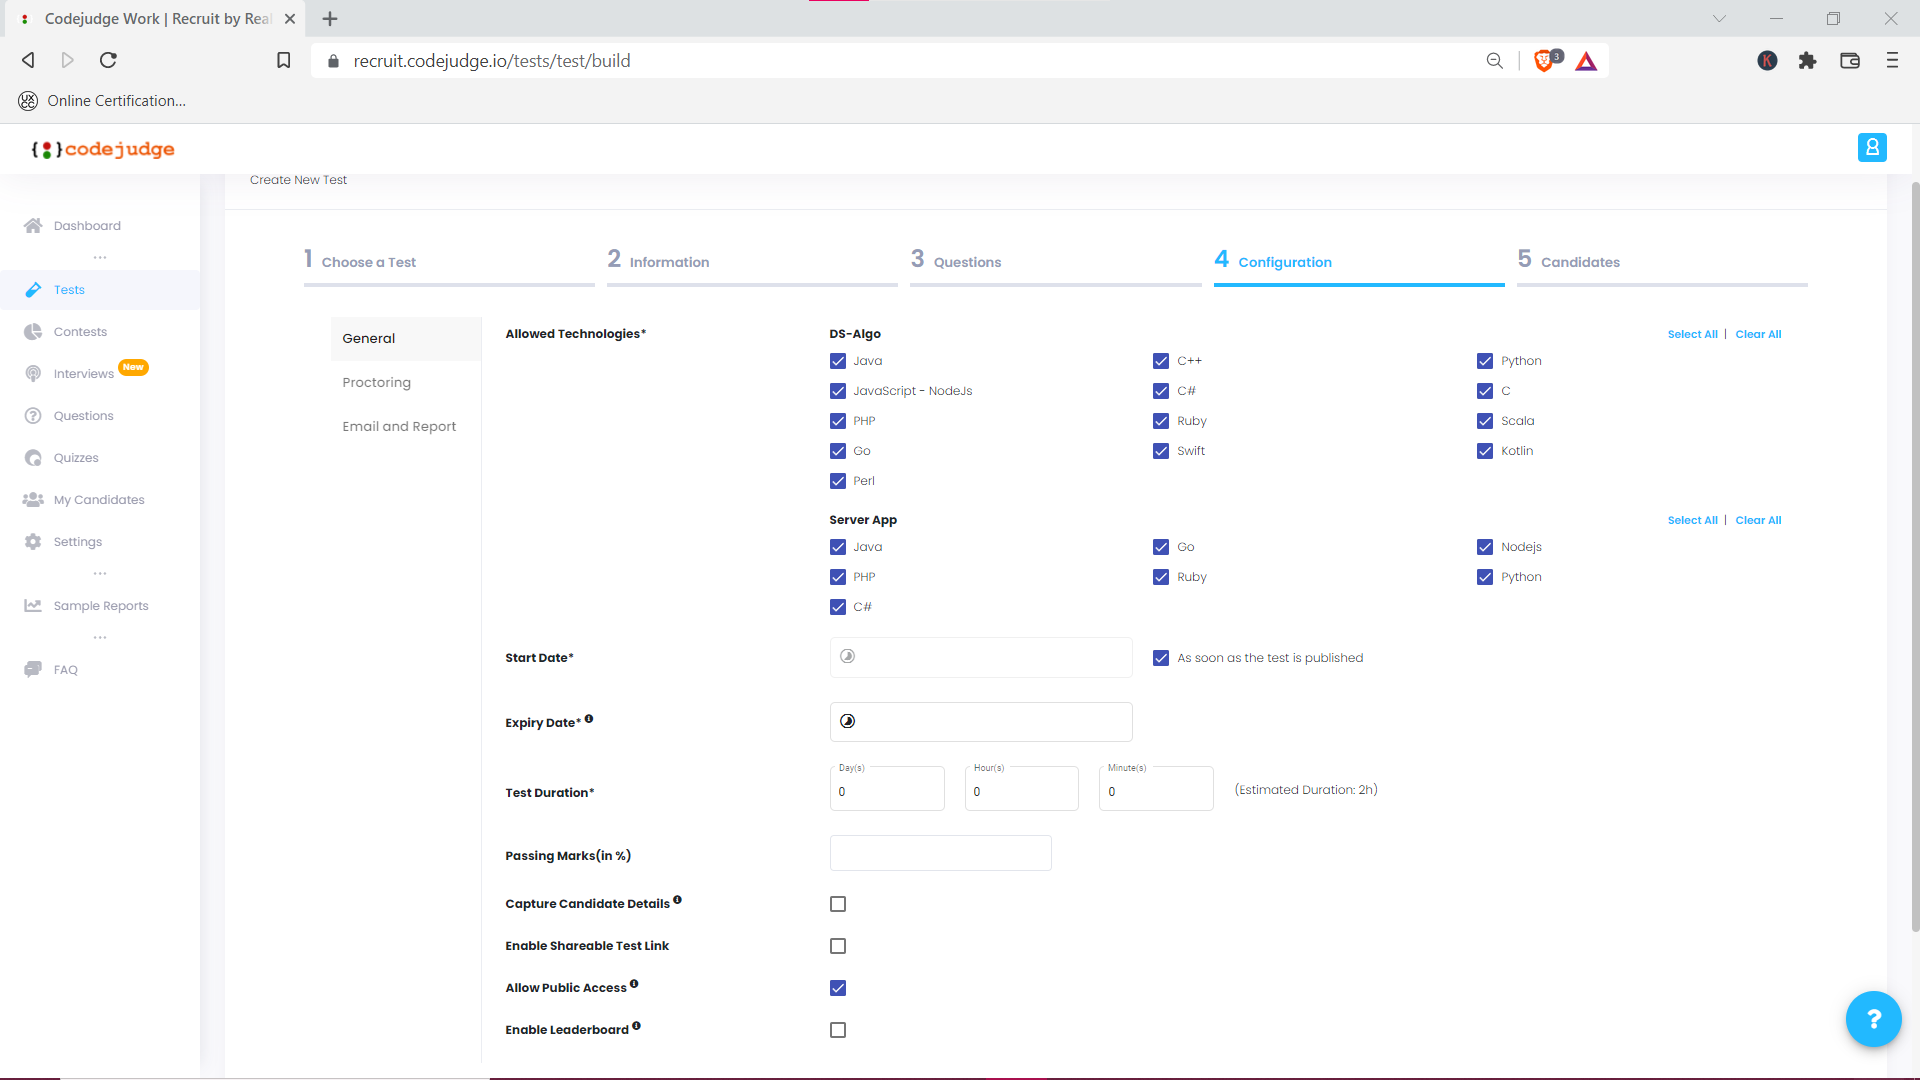Click the floating help question mark
The width and height of the screenshot is (1920, 1080).
point(1873,1019)
